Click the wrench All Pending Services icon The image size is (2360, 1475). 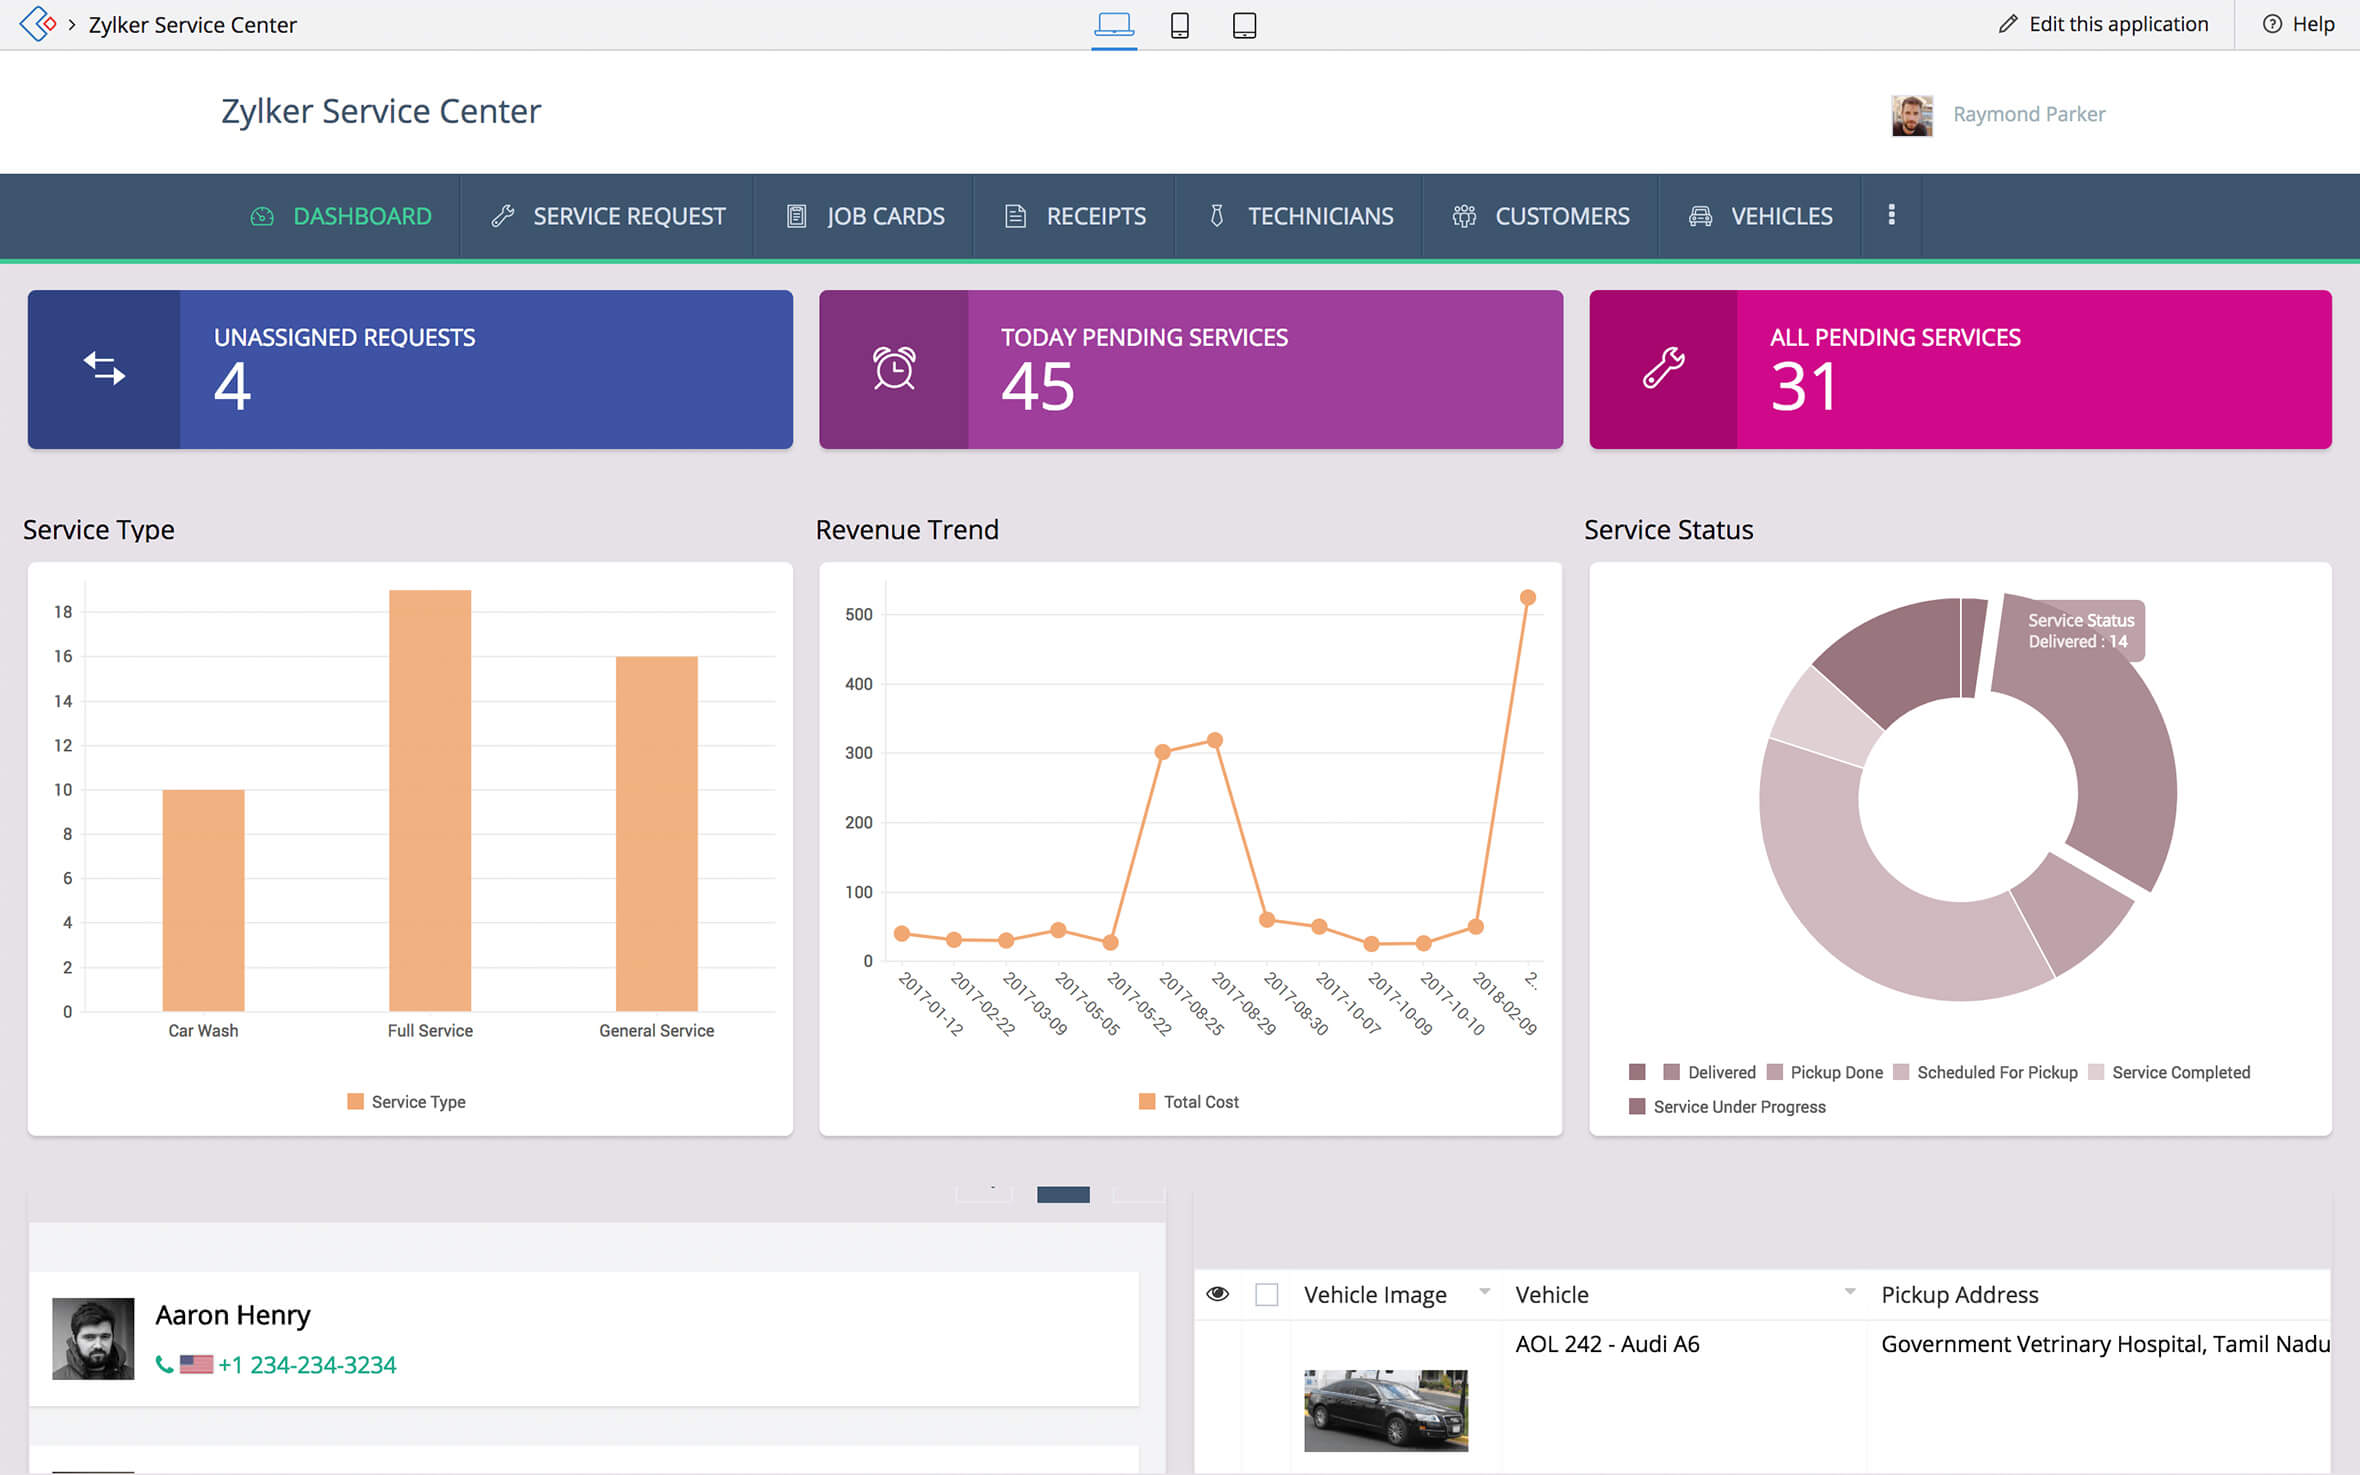pyautogui.click(x=1664, y=369)
